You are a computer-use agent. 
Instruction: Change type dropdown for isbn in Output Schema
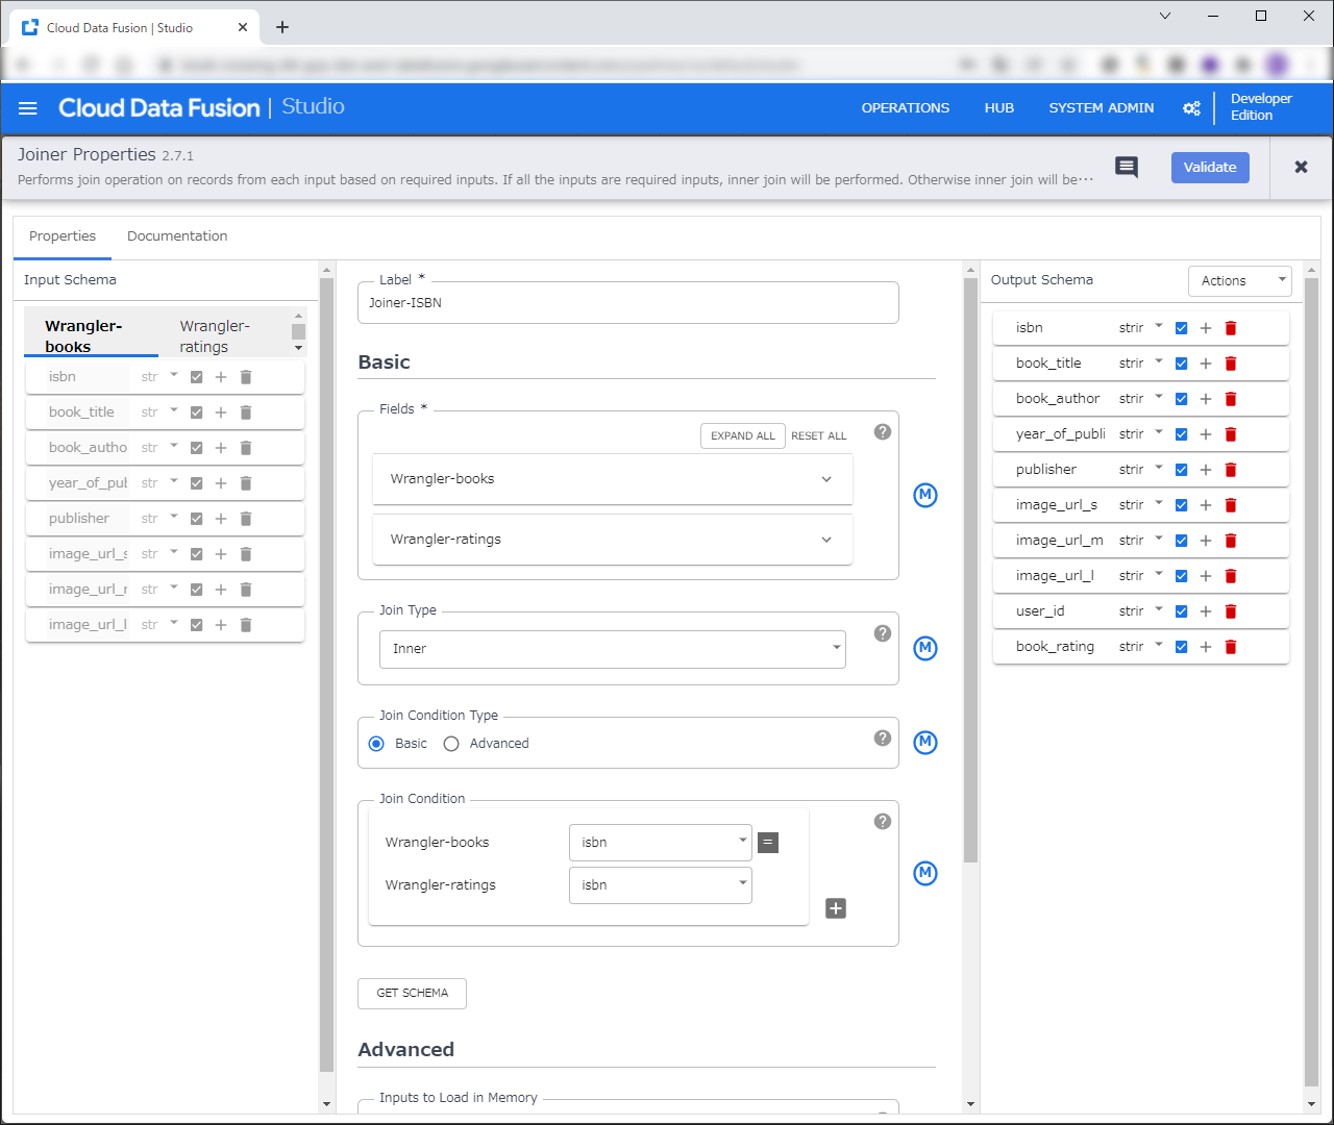1141,328
